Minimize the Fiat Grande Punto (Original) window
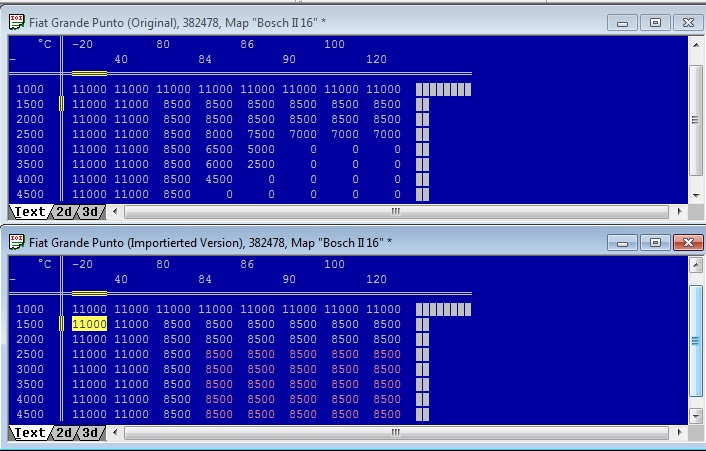This screenshot has height=451, width=706. click(x=623, y=22)
